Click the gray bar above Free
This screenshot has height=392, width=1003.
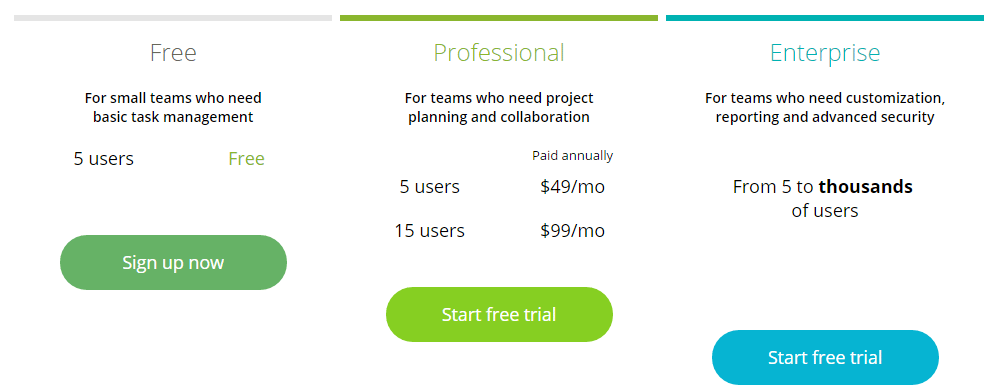(173, 18)
